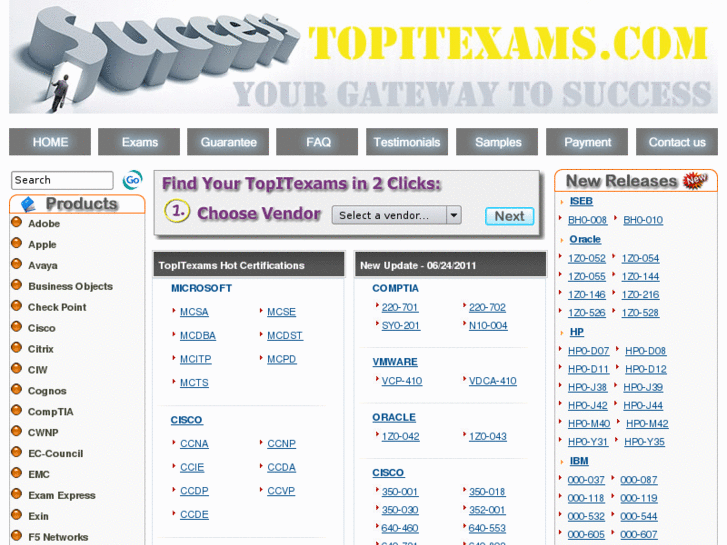Open the 1Z0-052 exam link
Viewport: 727px width, 545px height.
point(587,258)
